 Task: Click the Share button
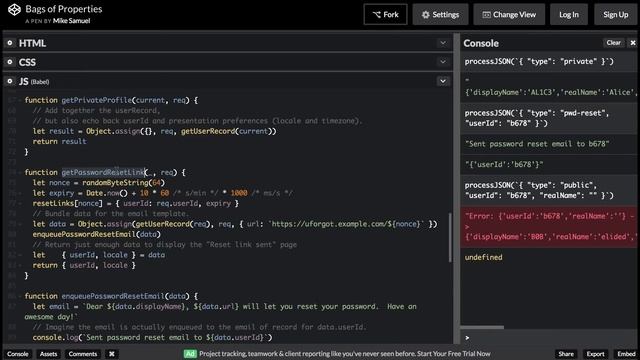pyautogui.click(x=566, y=354)
